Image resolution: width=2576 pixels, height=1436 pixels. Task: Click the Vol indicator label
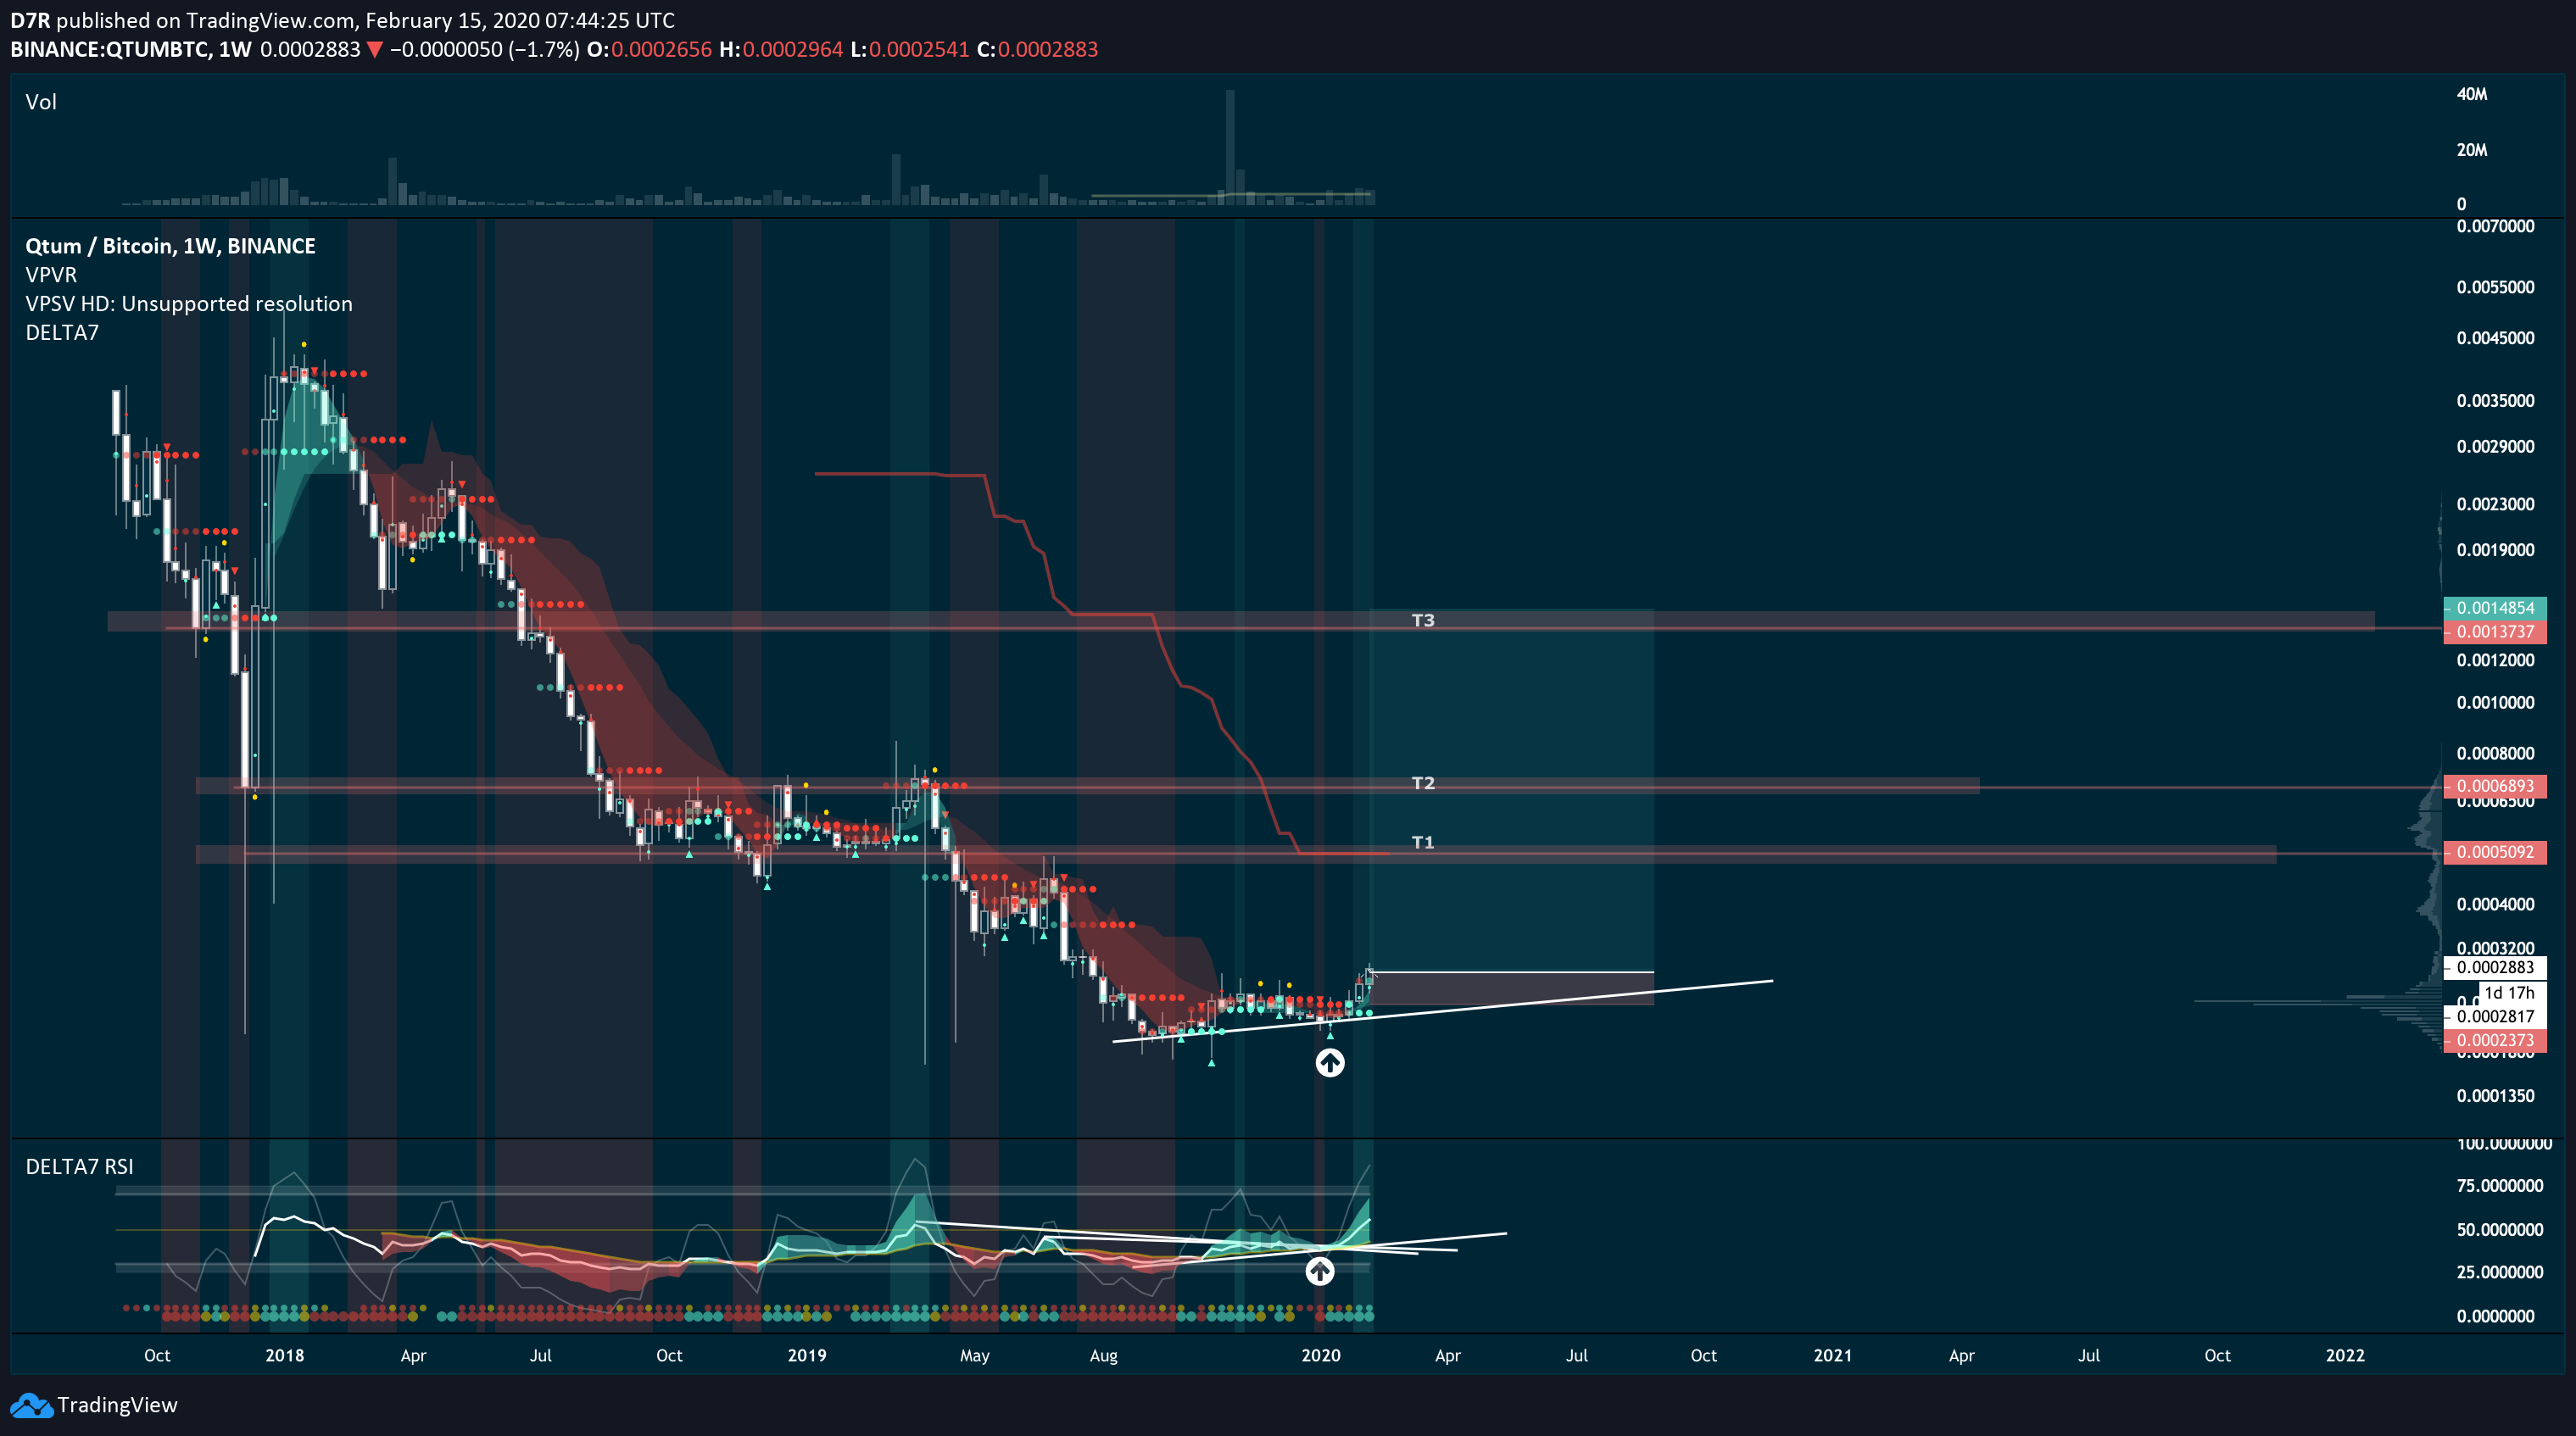(41, 102)
